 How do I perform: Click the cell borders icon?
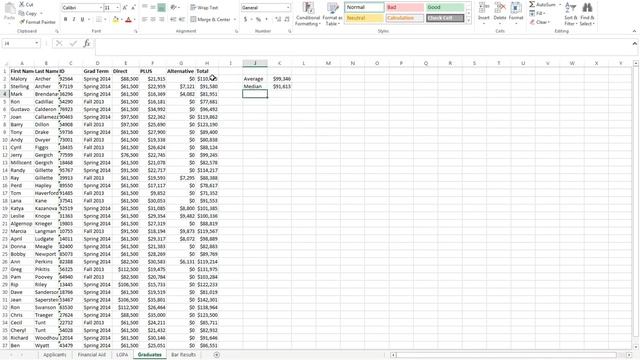pyautogui.click(x=98, y=20)
